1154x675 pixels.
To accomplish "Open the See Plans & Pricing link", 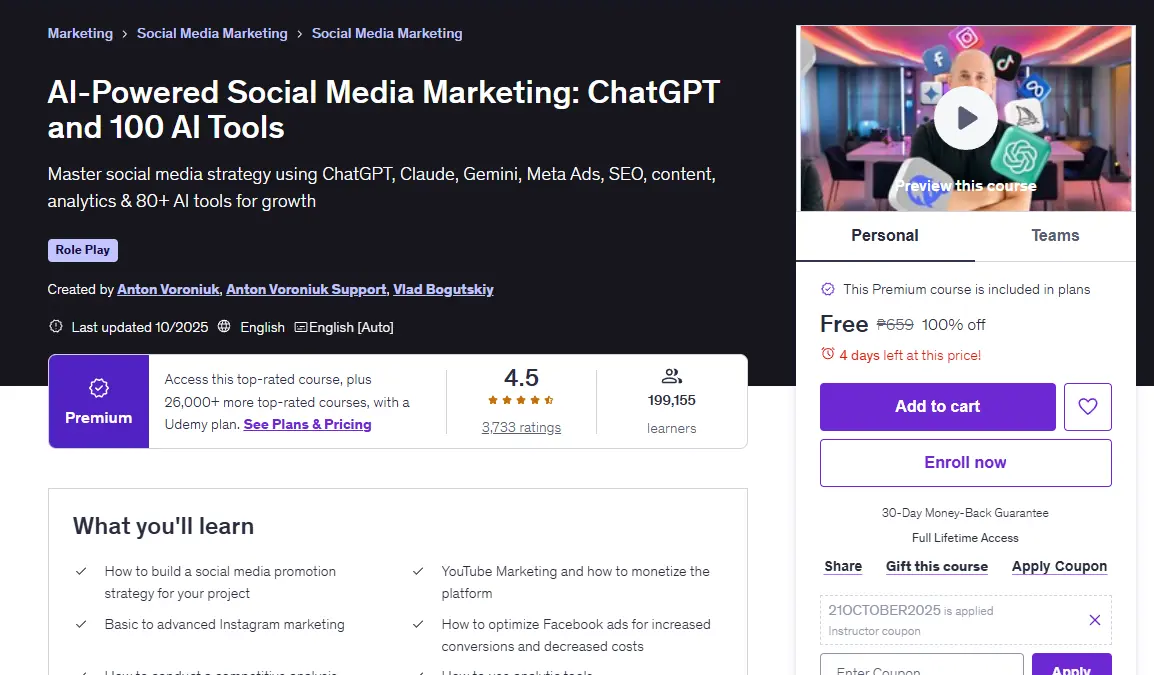I will click(x=308, y=425).
